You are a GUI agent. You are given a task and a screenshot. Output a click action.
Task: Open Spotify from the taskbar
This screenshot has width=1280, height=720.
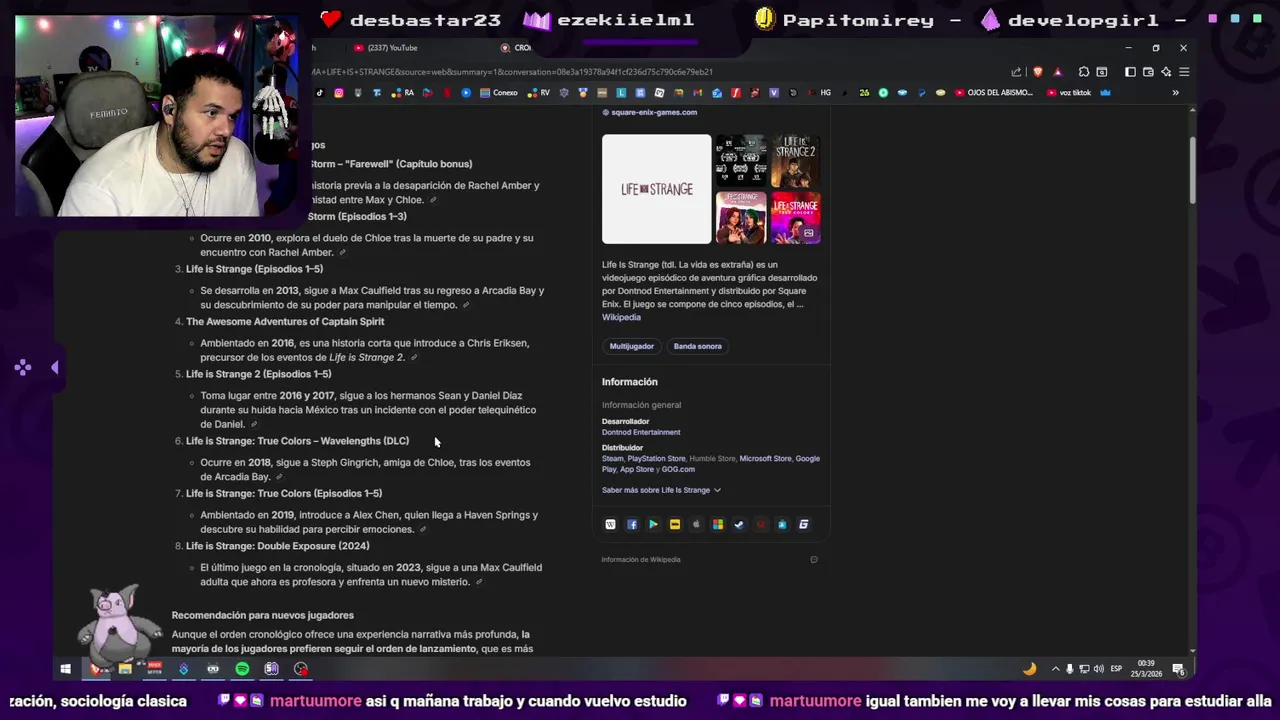[242, 669]
